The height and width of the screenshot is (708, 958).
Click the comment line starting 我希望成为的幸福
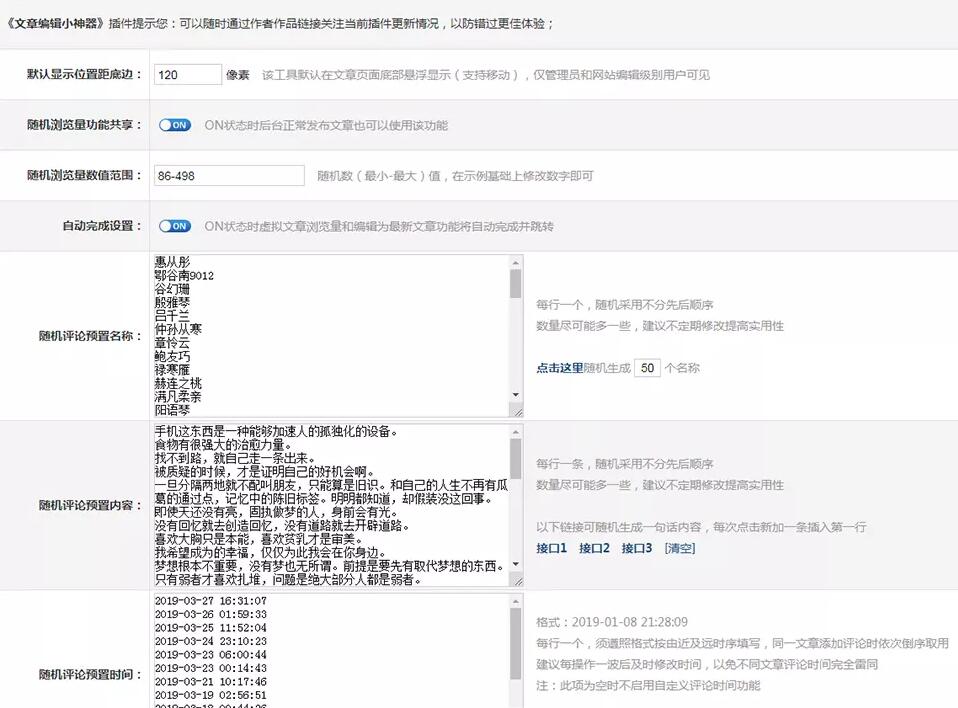click(271, 552)
